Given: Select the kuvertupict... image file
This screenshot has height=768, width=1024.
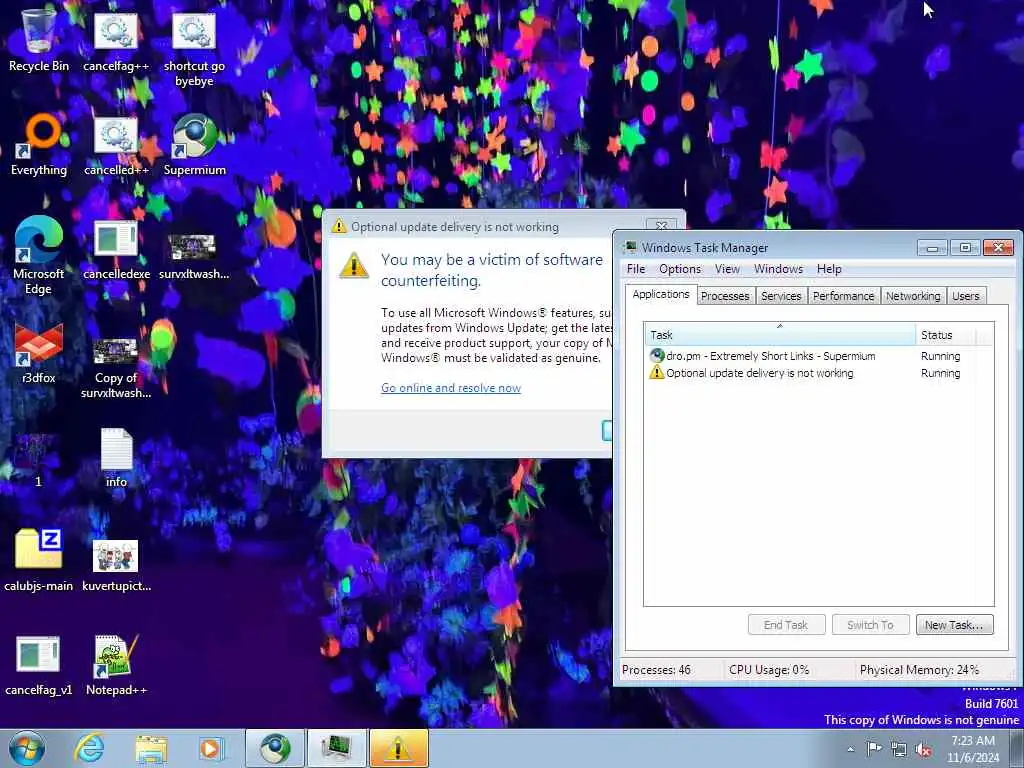Looking at the screenshot, I should coord(116,565).
